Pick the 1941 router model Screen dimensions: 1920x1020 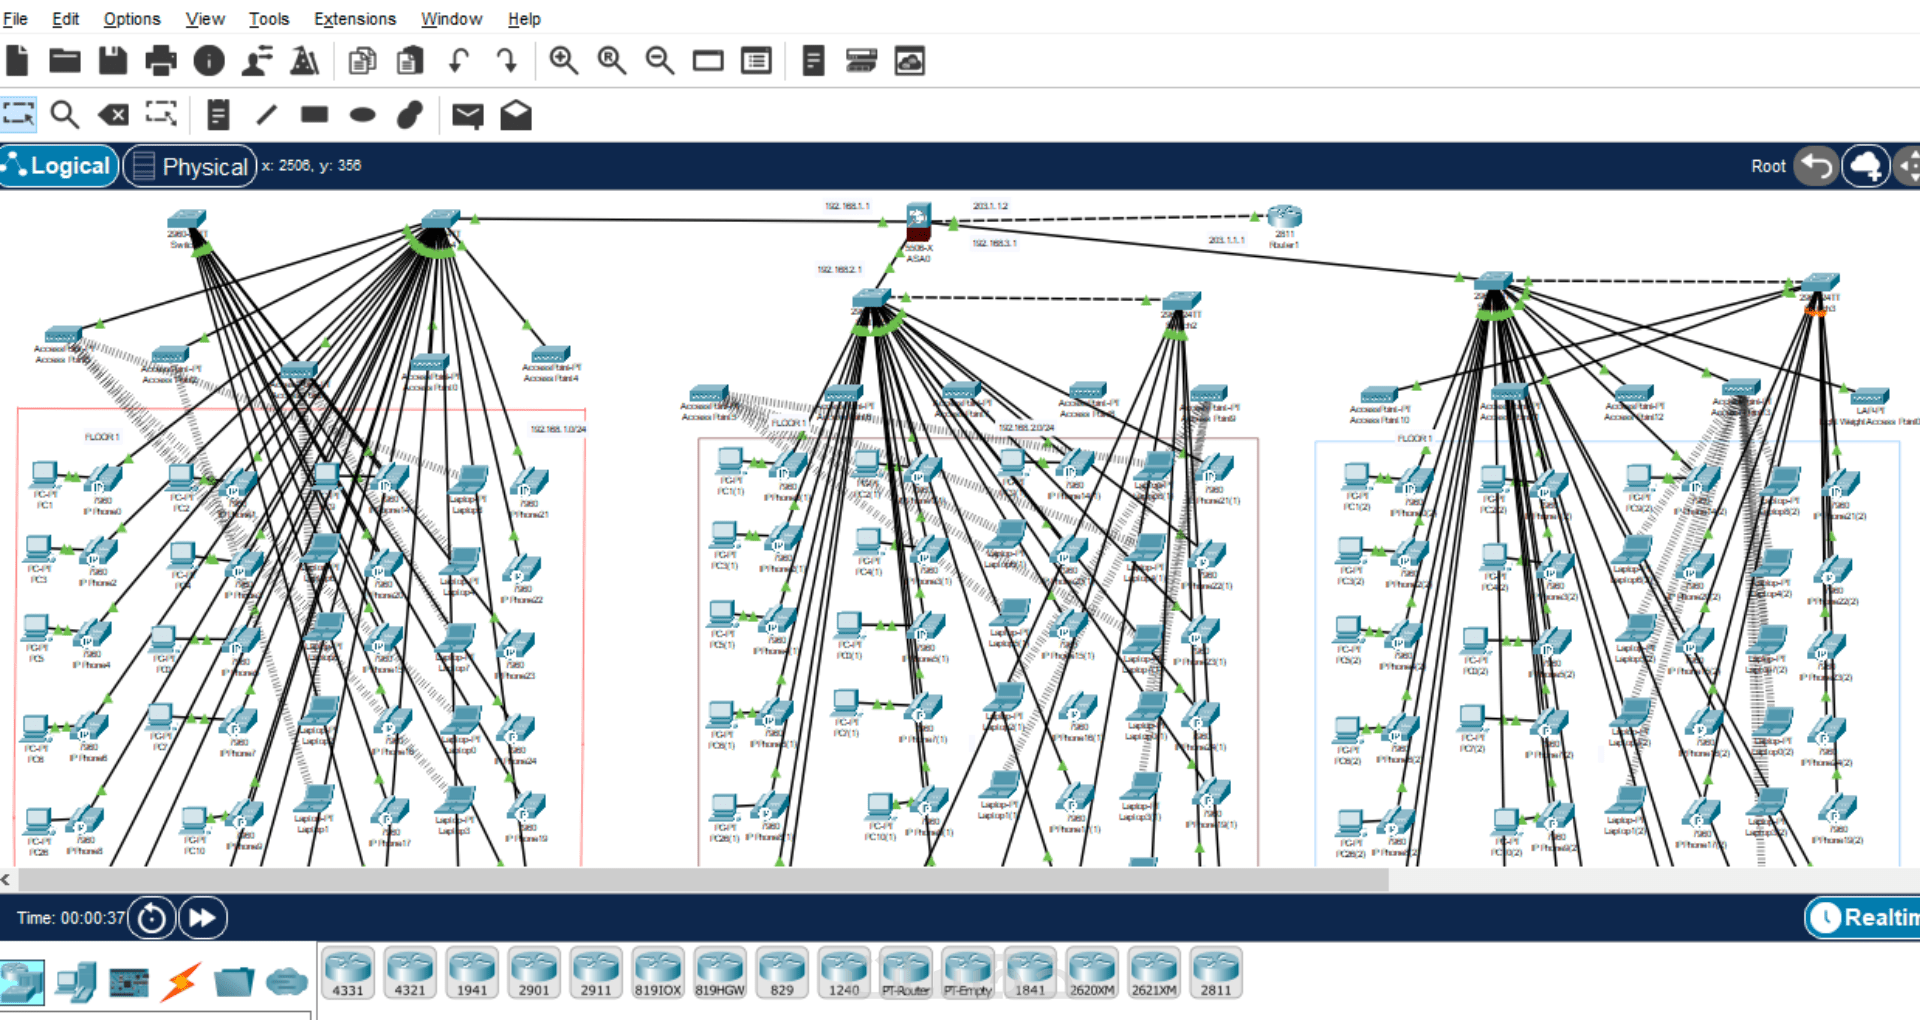pos(472,973)
